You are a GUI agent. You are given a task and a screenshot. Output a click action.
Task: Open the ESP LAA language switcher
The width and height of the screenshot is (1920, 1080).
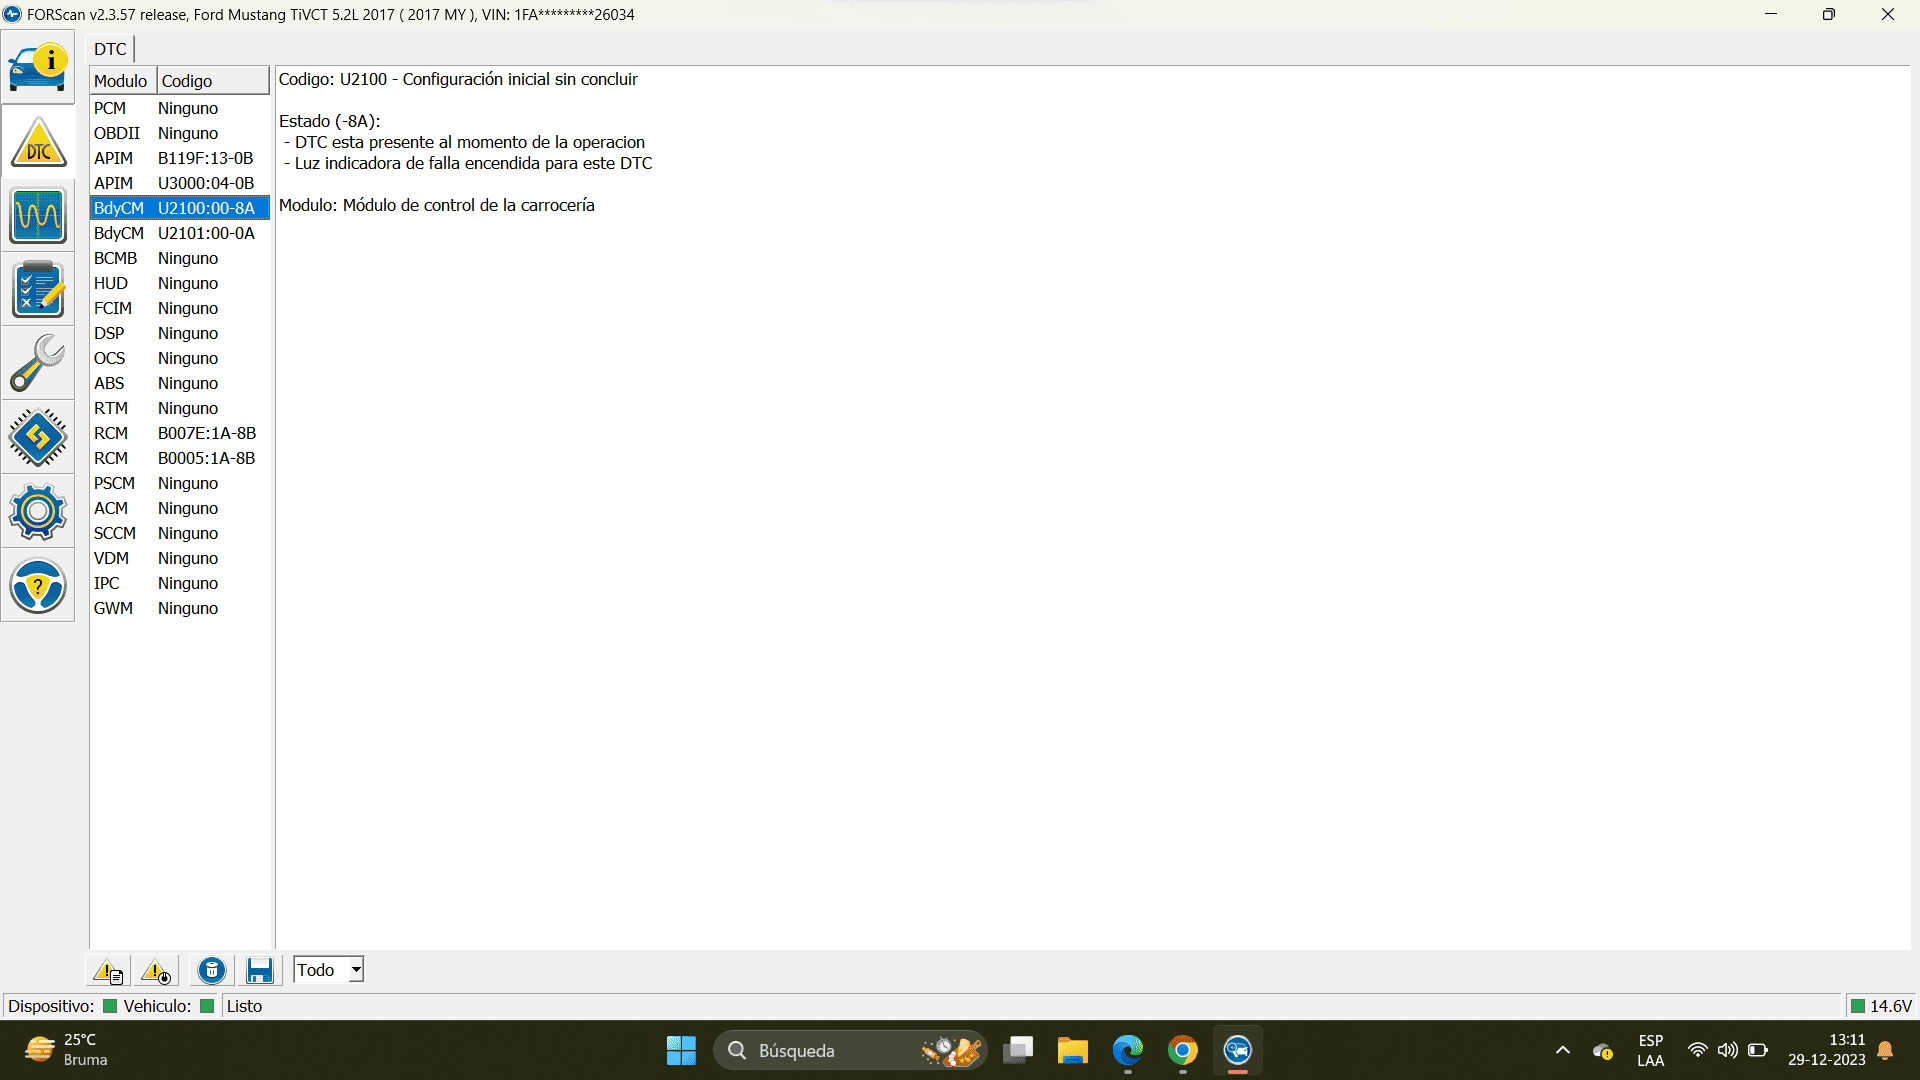pyautogui.click(x=1651, y=1050)
